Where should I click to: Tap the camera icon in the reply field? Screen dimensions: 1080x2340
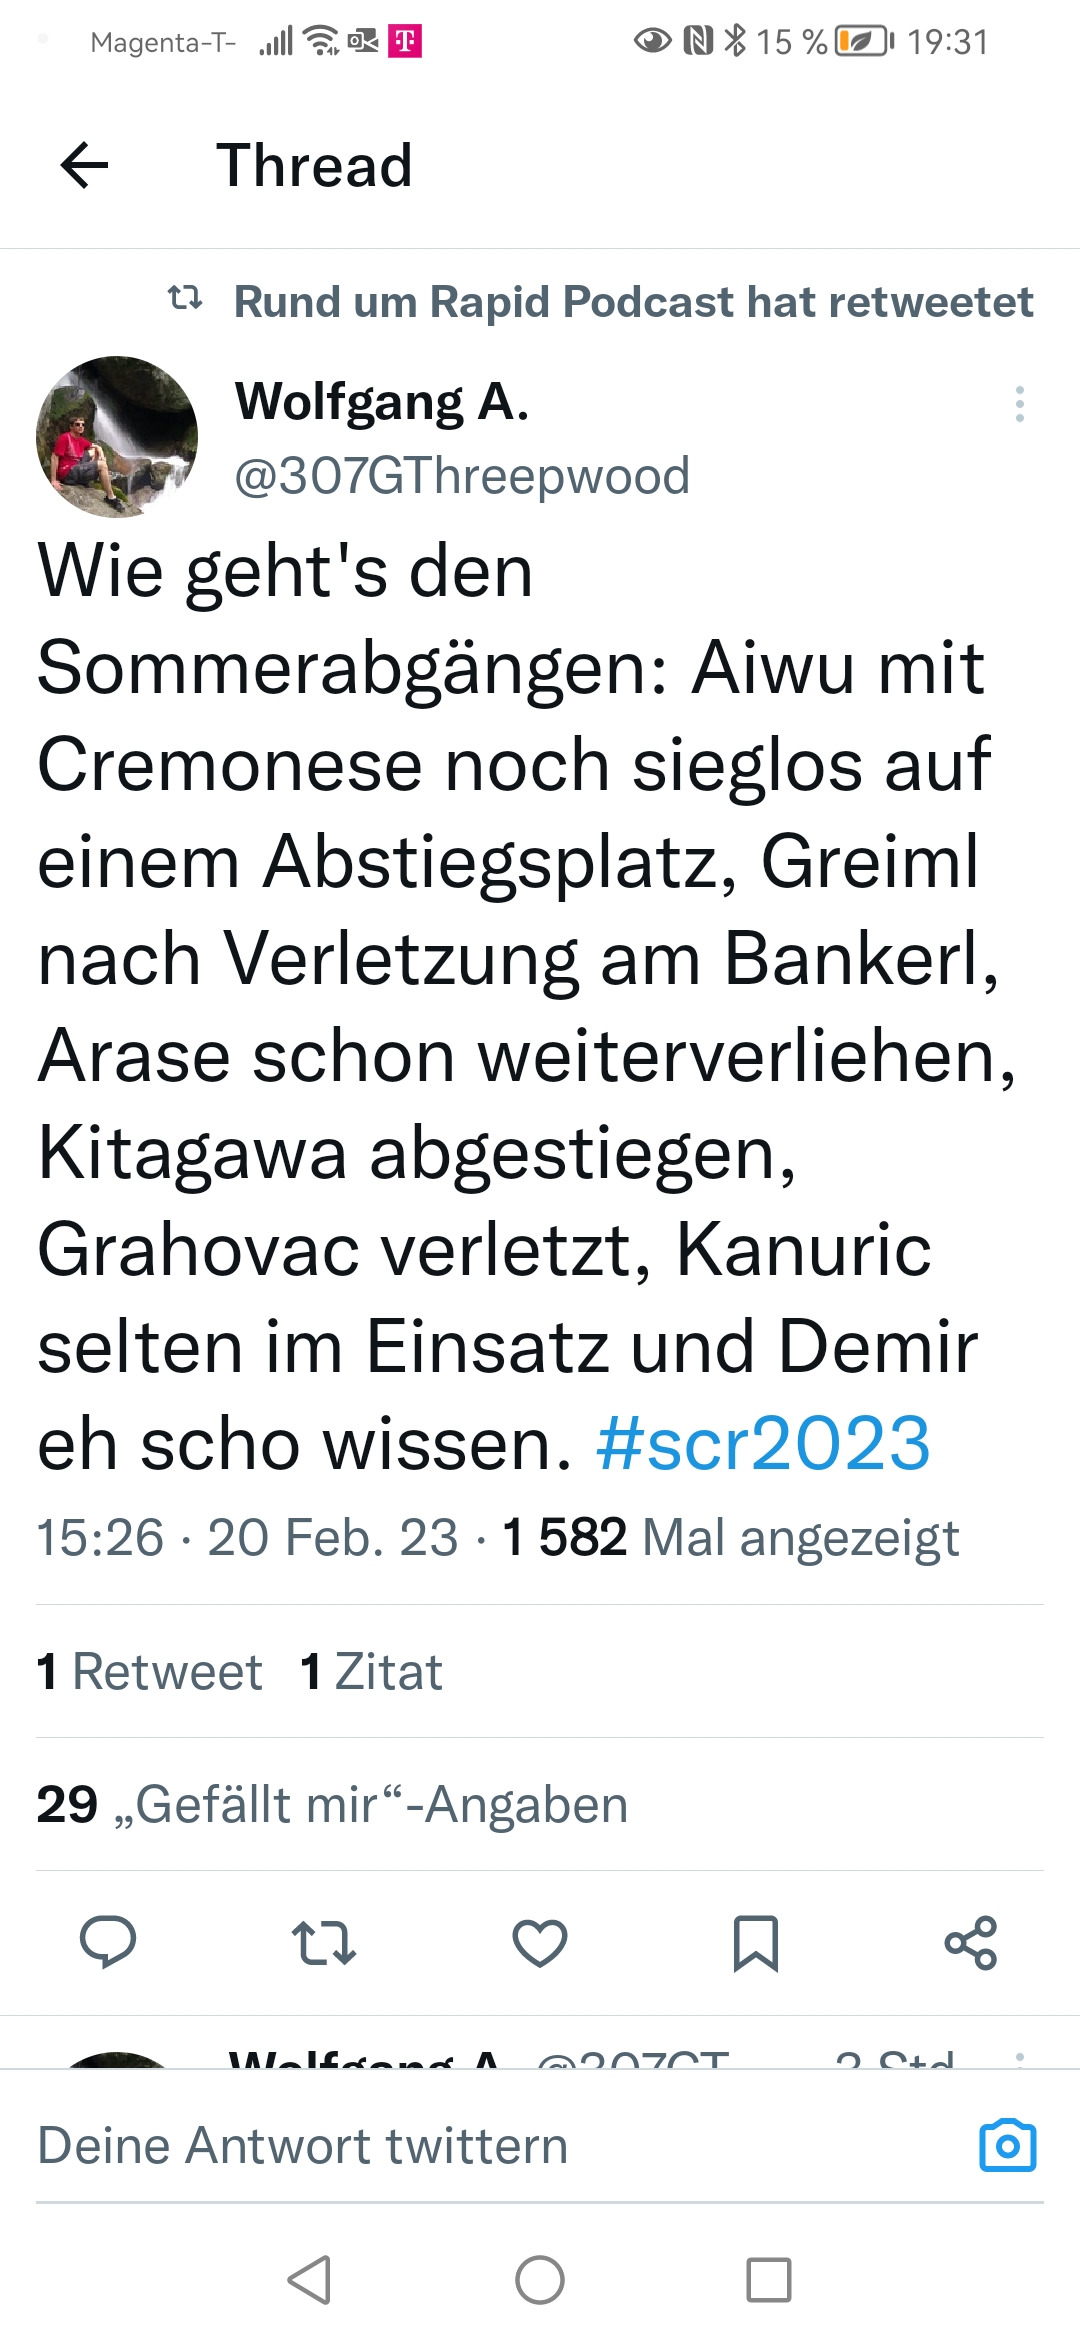(1008, 2145)
